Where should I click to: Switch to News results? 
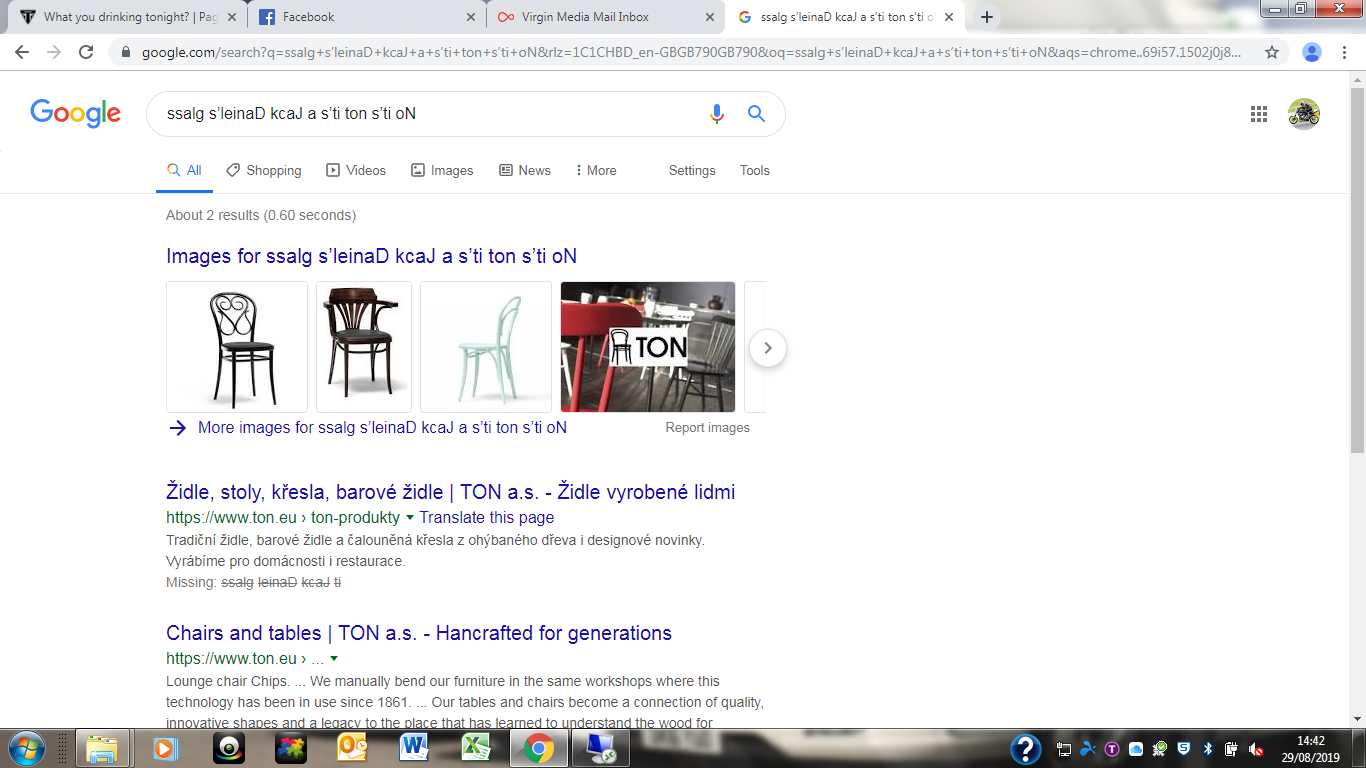click(x=525, y=170)
